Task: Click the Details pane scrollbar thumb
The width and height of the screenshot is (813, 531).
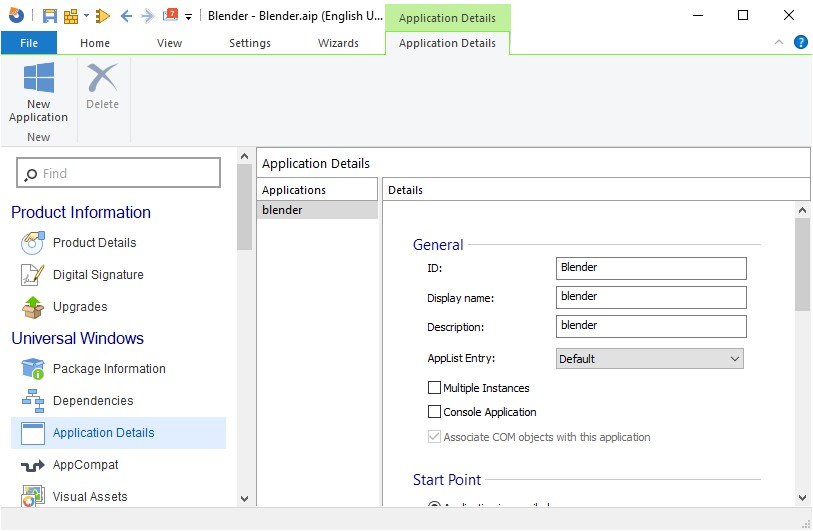Action: [x=802, y=264]
